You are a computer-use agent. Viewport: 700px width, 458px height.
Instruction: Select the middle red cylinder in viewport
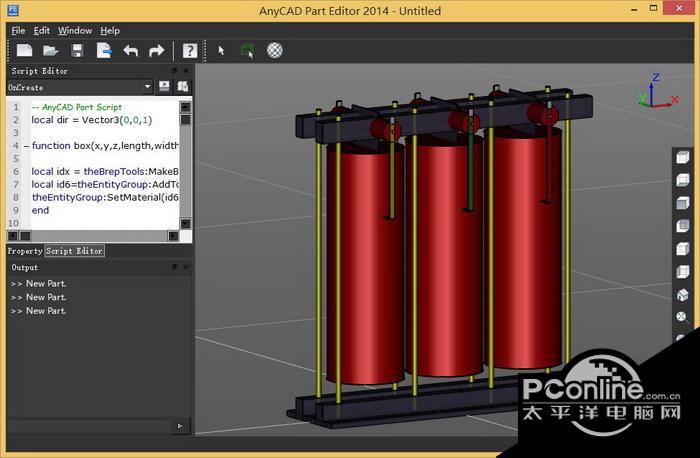[x=444, y=259]
